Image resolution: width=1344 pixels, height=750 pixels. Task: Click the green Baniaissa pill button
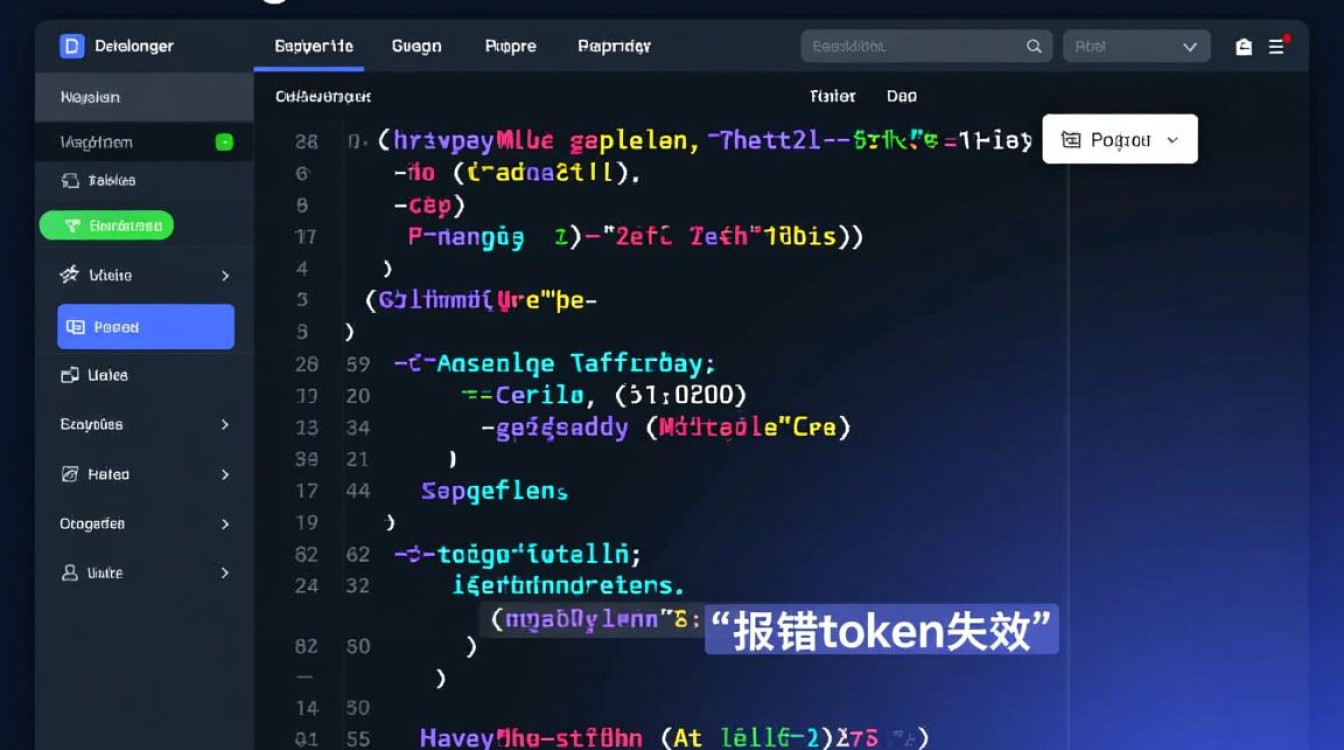pos(106,226)
